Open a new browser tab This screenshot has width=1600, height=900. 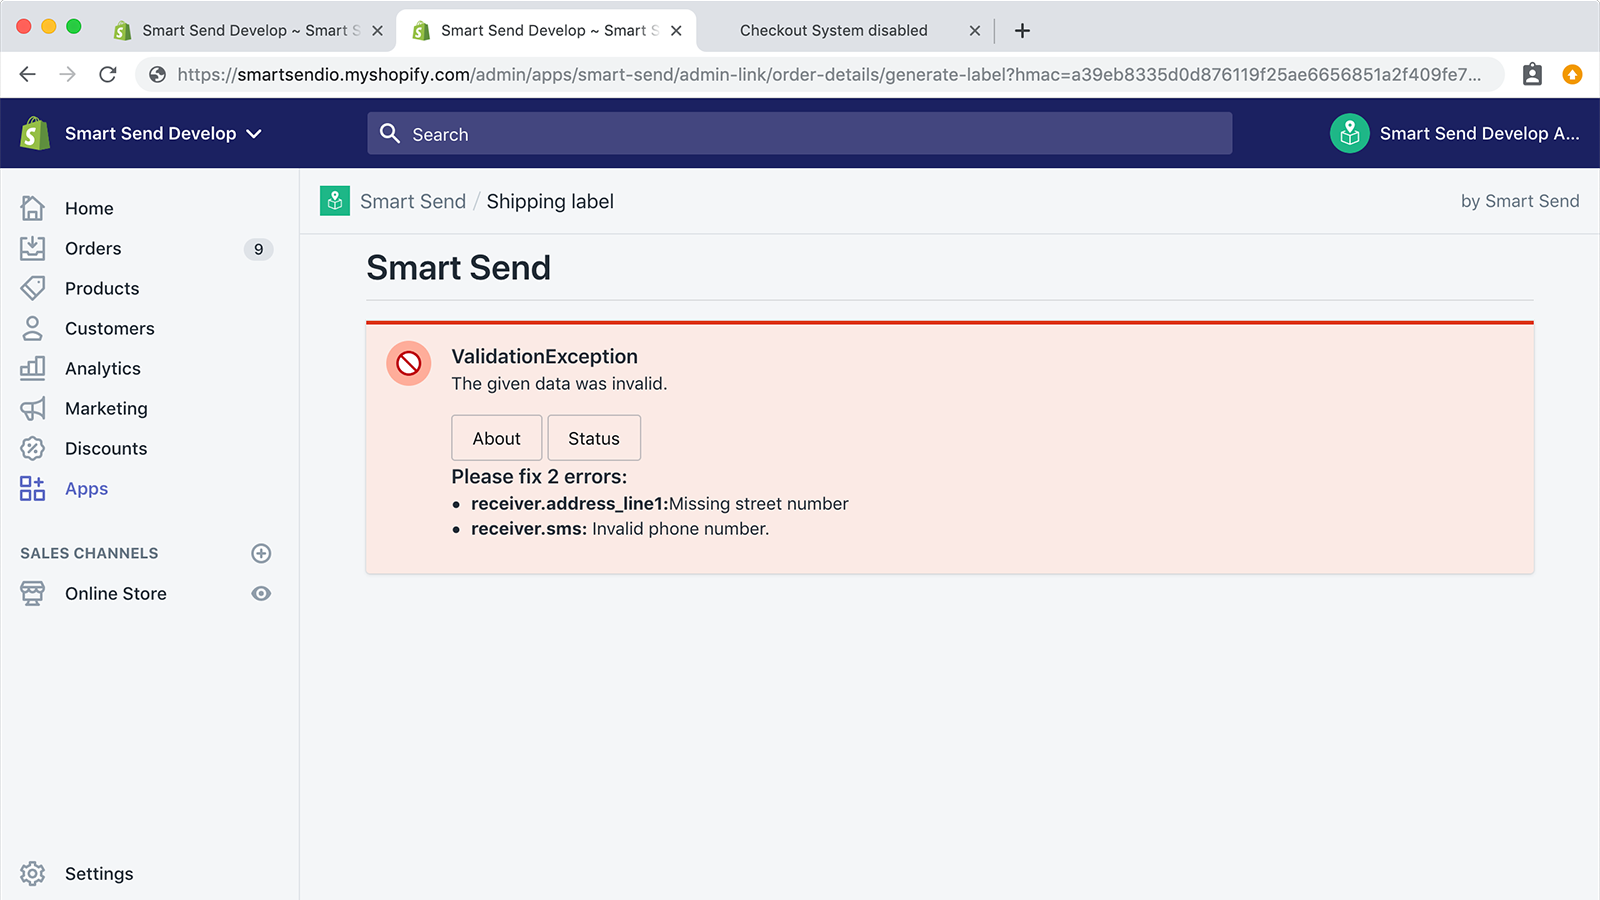[x=1022, y=30]
